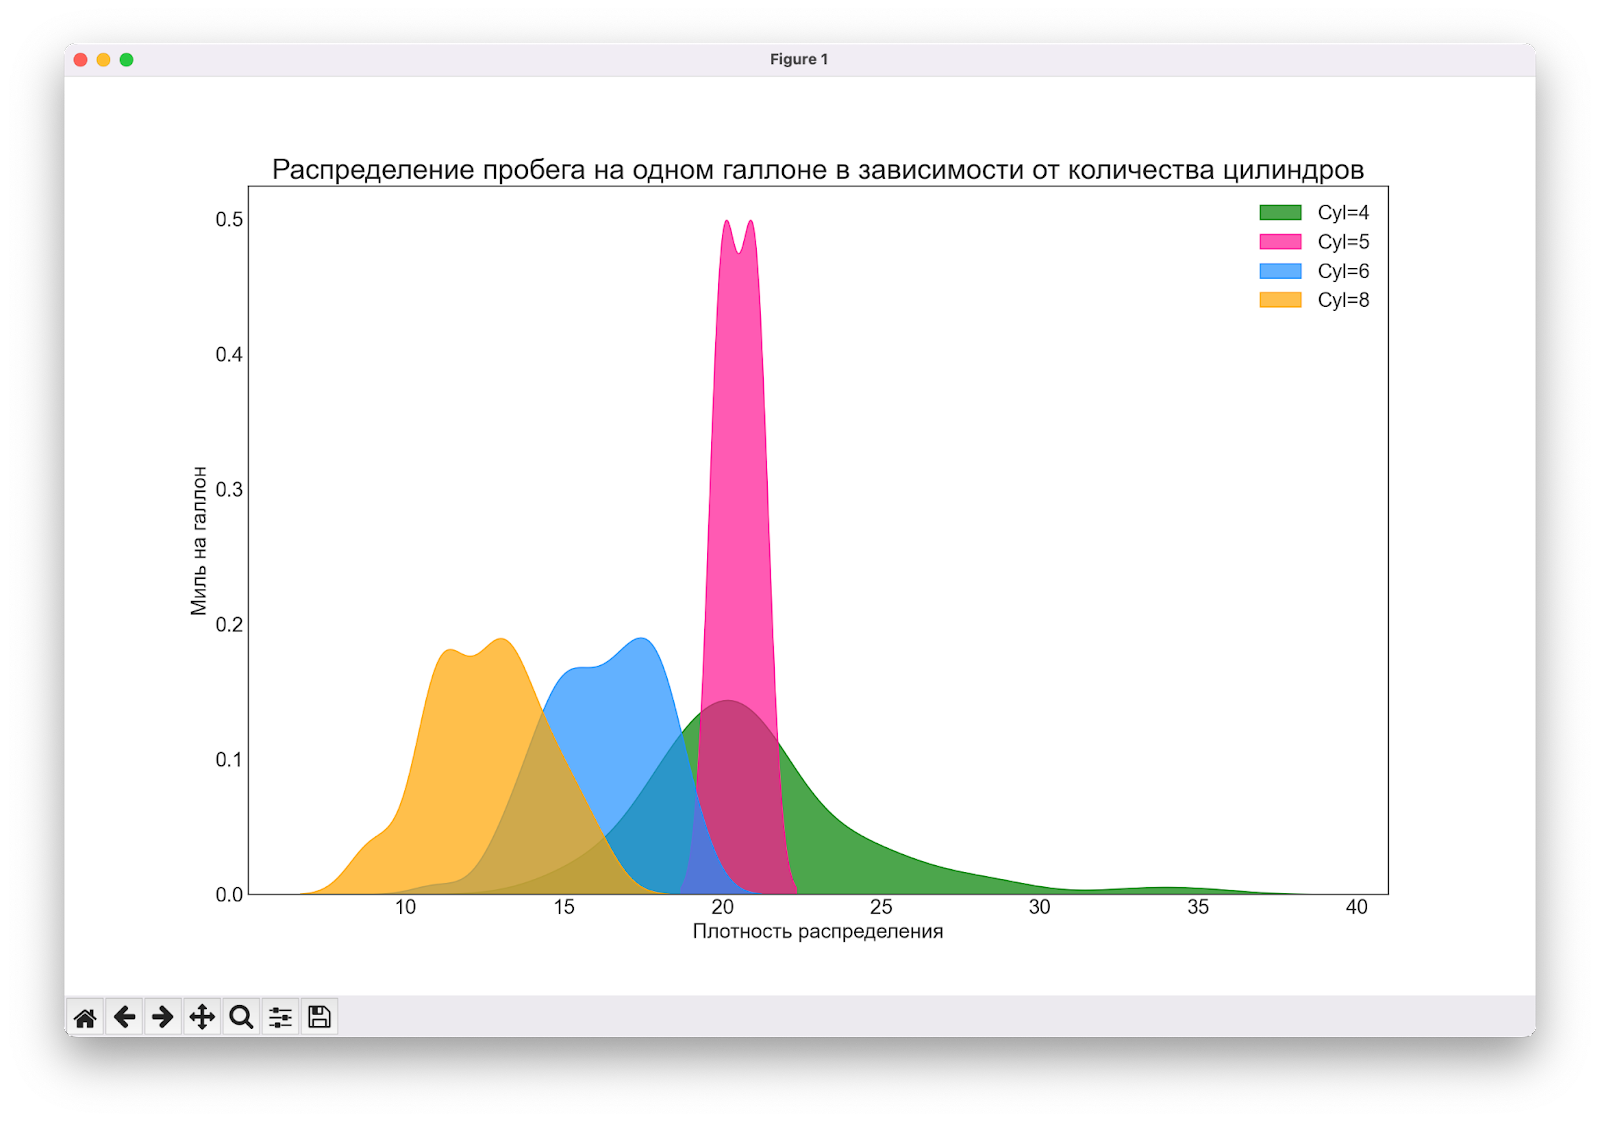Minimize the window with the yellow button
Viewport: 1600px width, 1122px height.
coord(104,60)
